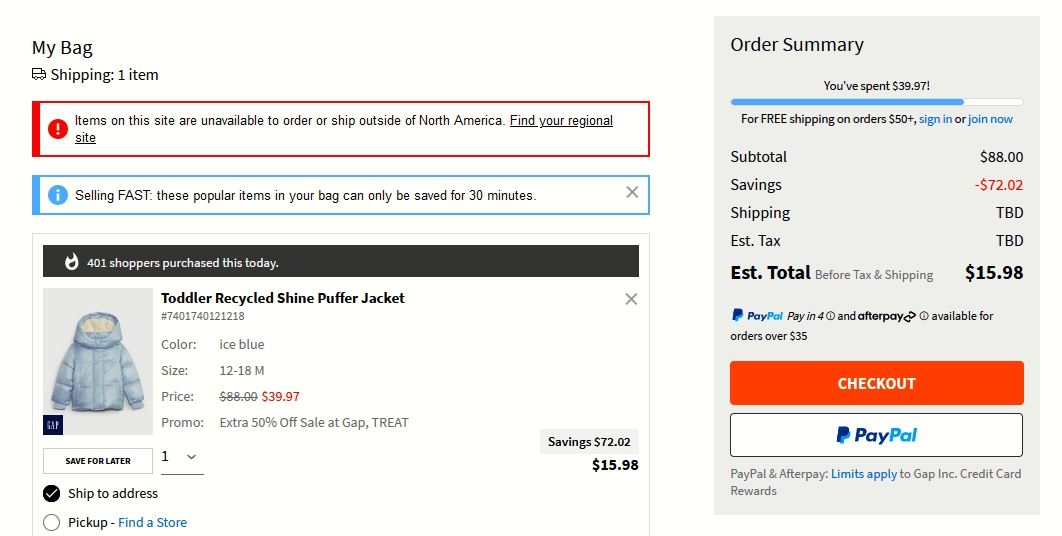Screen dimensions: 1062x536
Task: Dismiss the Selling FAST notification
Action: click(632, 192)
